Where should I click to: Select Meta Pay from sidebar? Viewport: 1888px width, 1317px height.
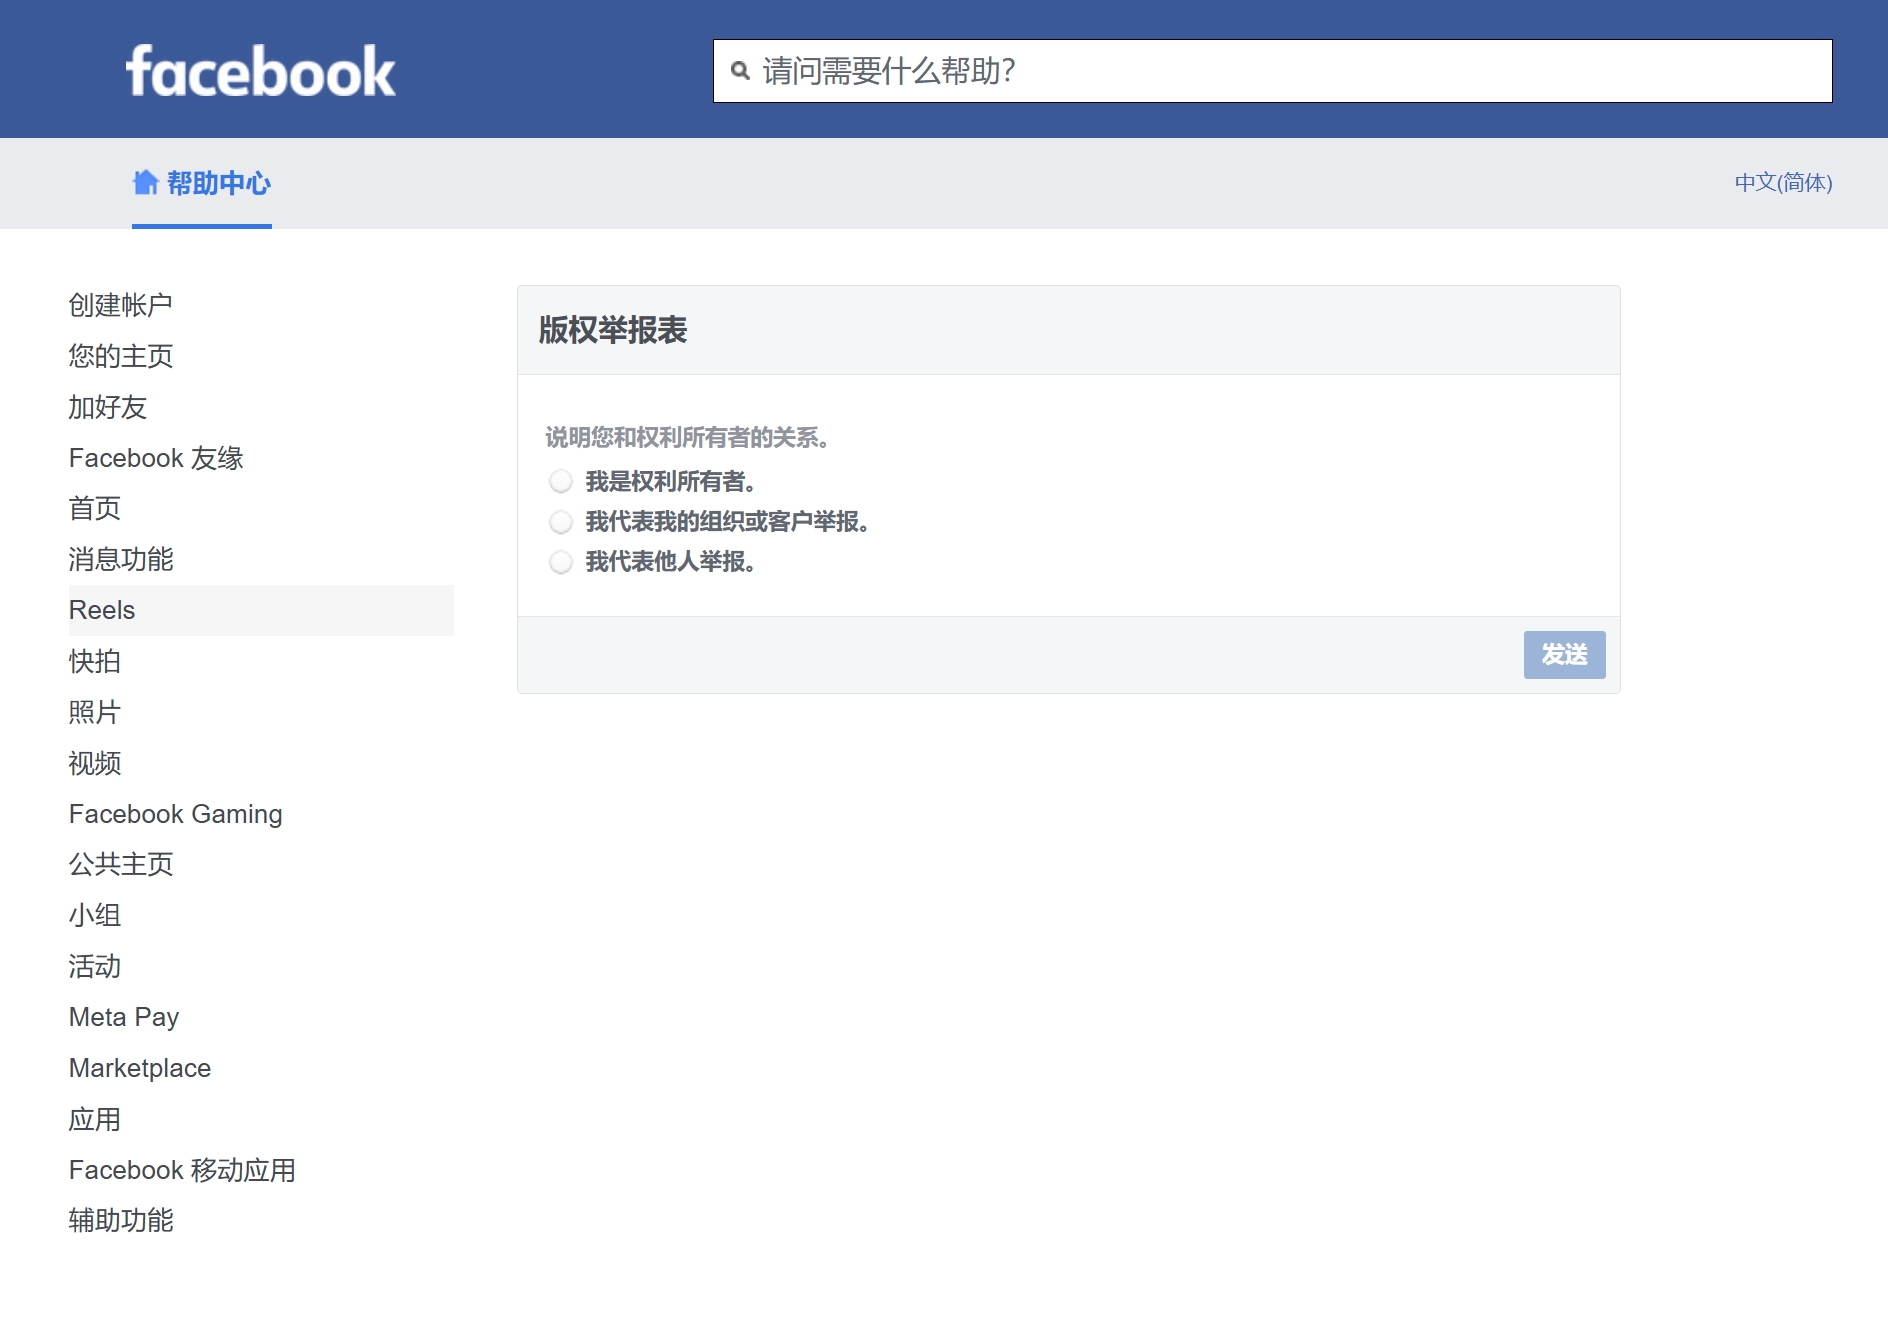[123, 1017]
